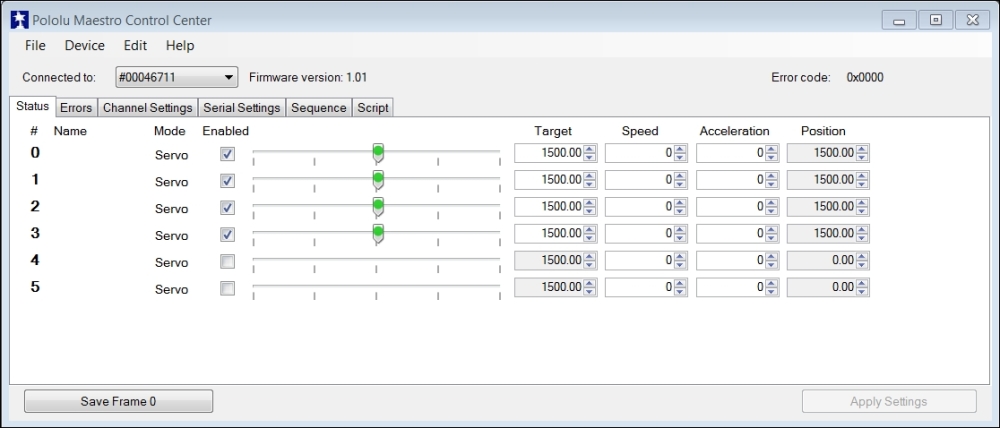1000x428 pixels.
Task: Click channel 0 green slider handle
Action: pyautogui.click(x=378, y=154)
